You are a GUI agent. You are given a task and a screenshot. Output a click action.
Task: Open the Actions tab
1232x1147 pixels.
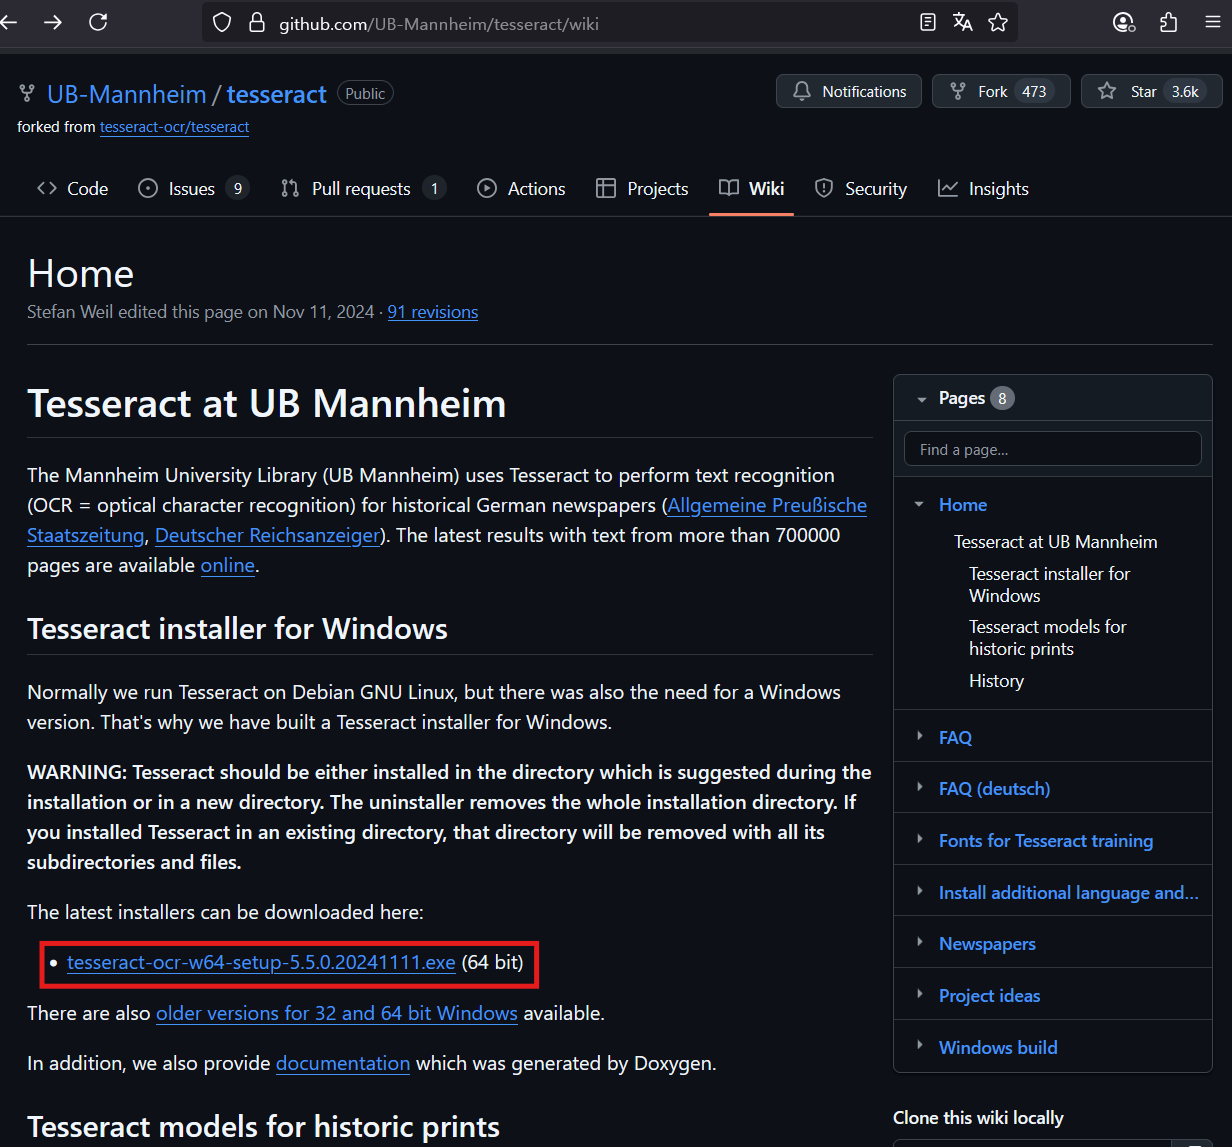coord(521,188)
